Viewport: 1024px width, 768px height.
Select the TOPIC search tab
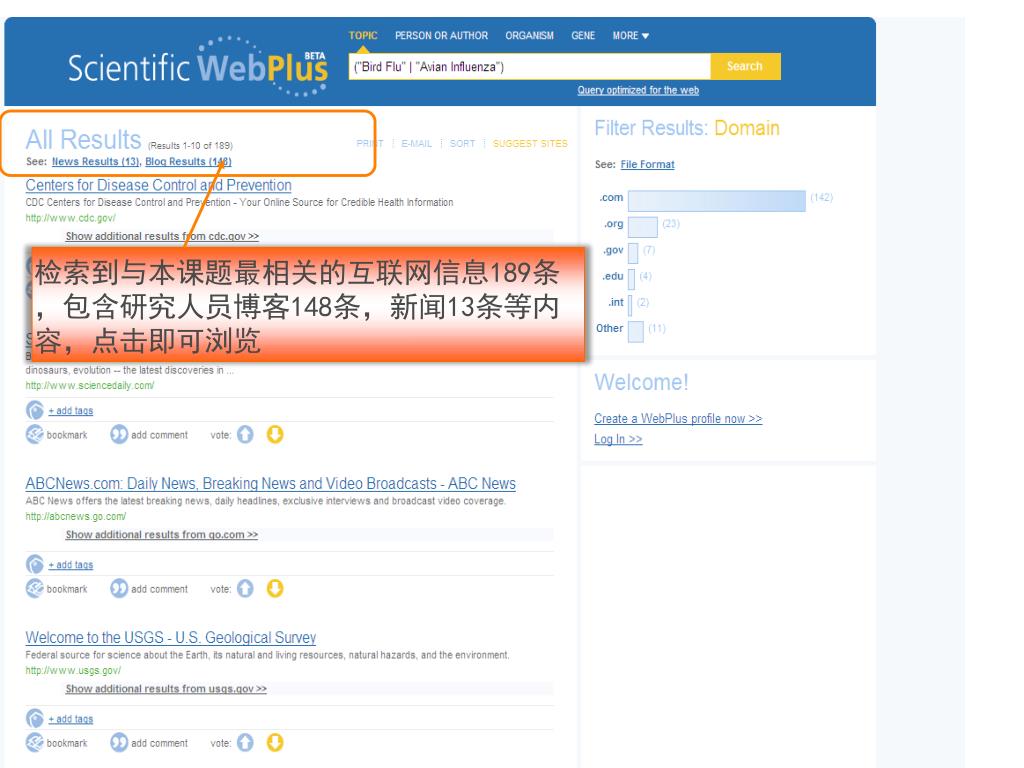pyautogui.click(x=363, y=35)
